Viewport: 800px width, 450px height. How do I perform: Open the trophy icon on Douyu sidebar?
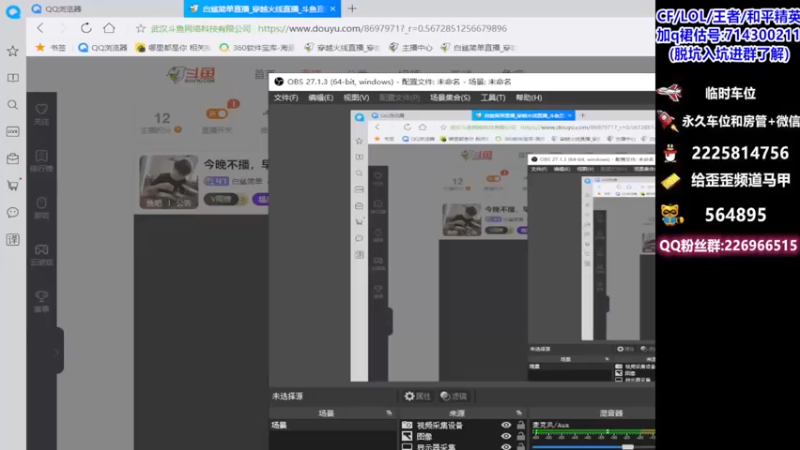[41, 302]
